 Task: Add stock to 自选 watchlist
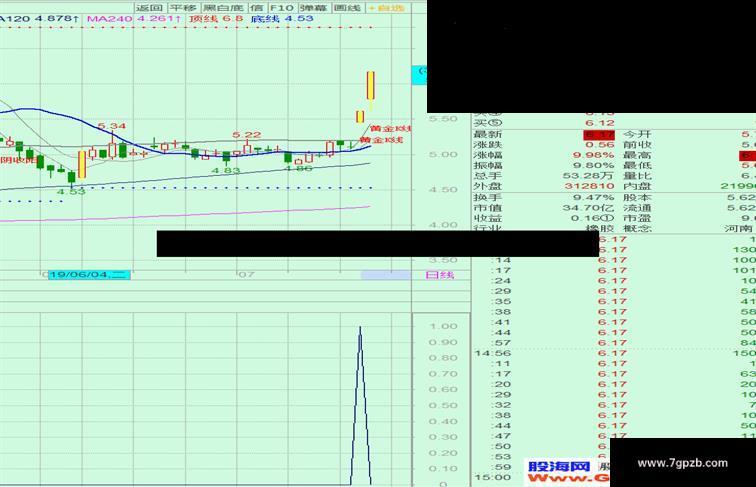tap(387, 8)
